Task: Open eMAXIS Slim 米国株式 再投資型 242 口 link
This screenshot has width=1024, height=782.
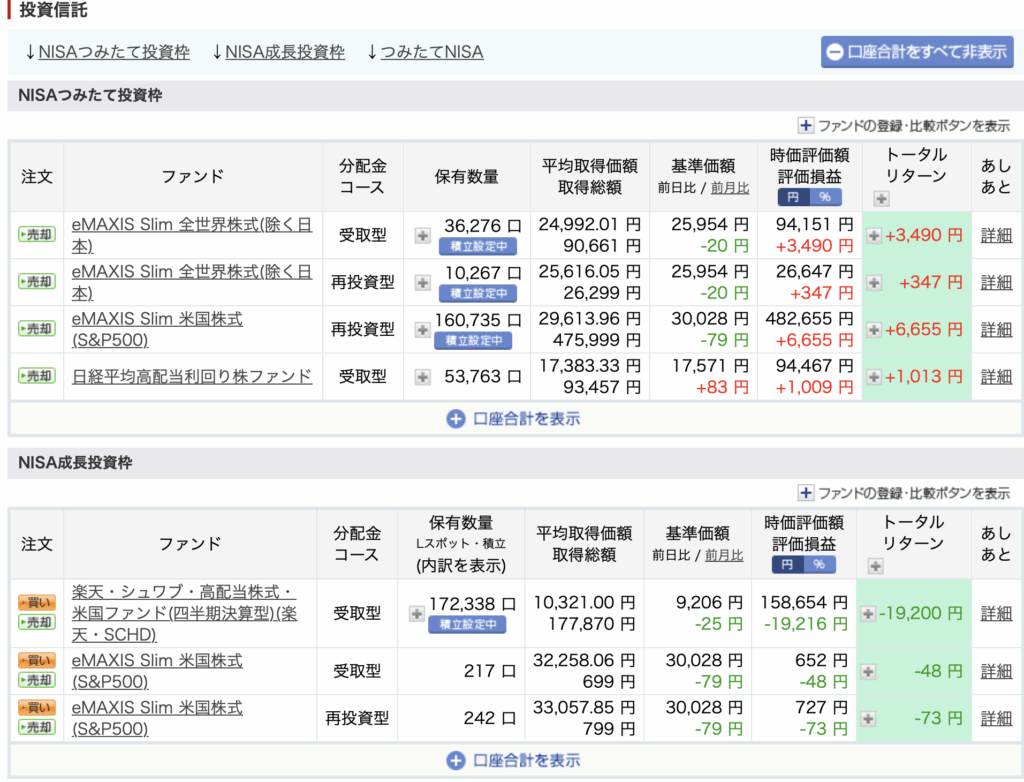Action: pos(157,718)
